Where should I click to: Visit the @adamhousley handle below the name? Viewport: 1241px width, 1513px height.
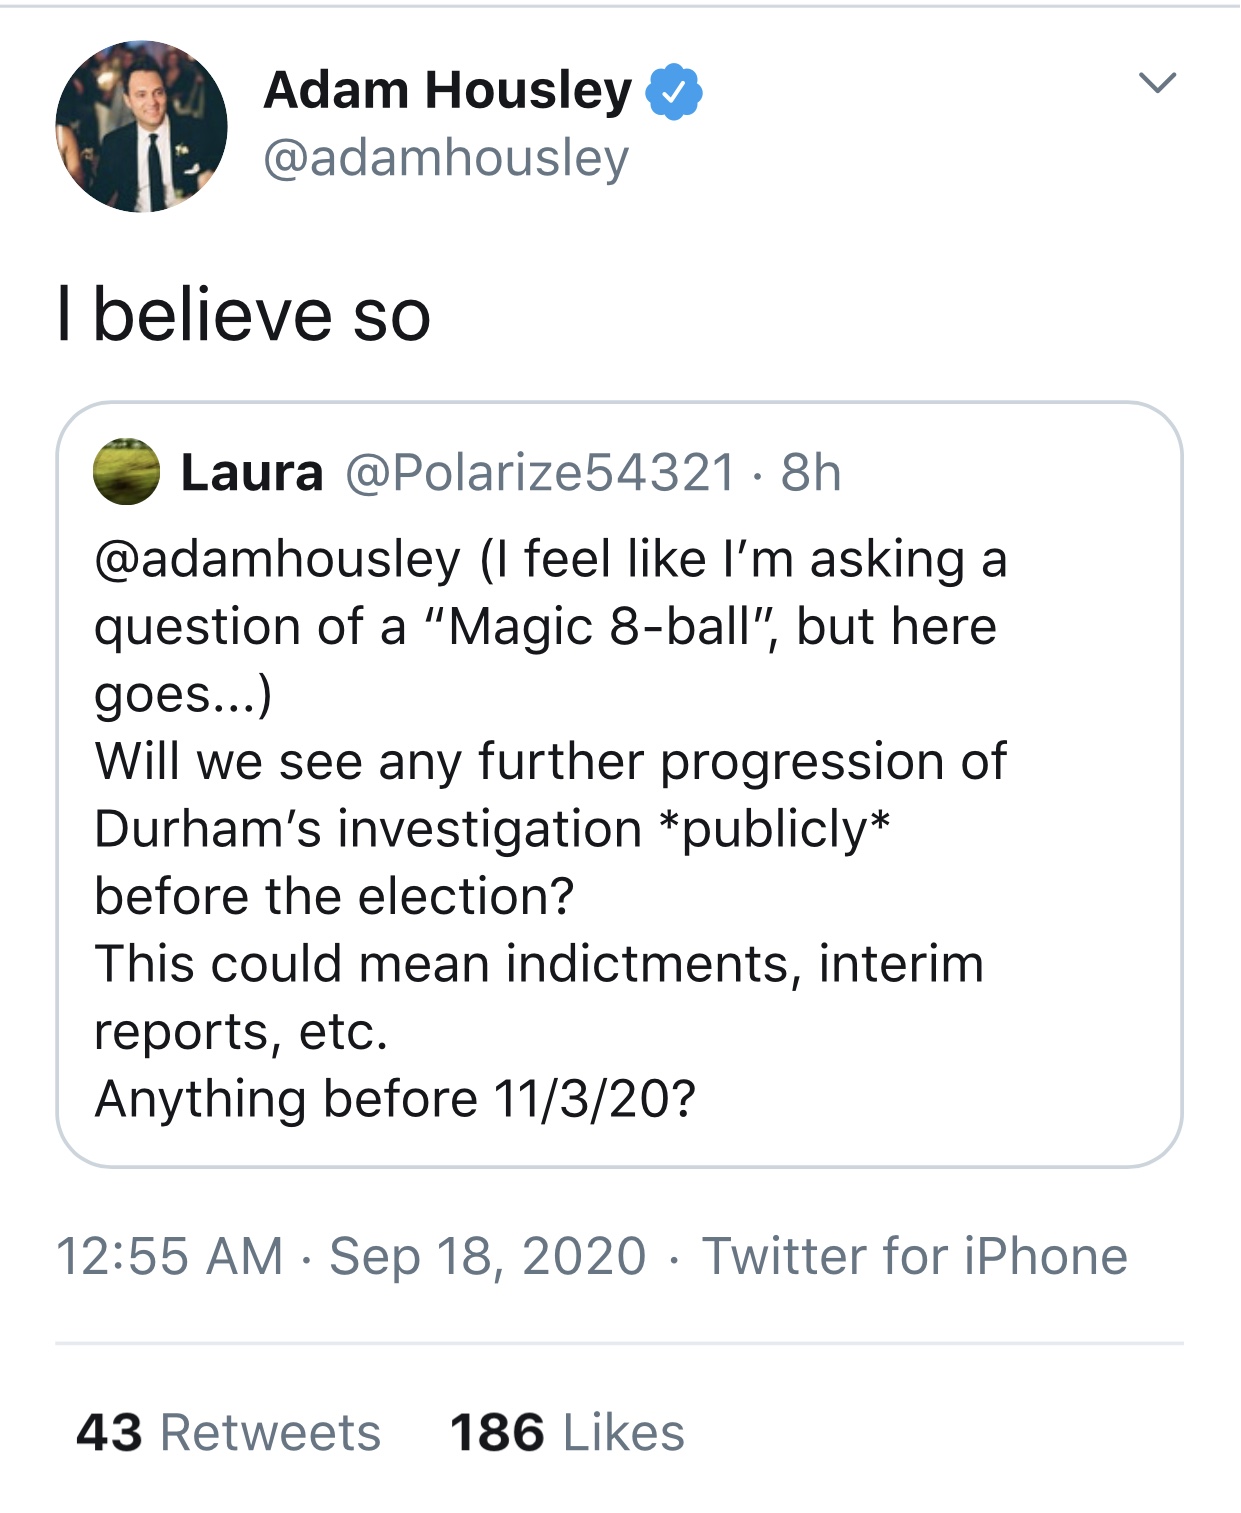coord(446,158)
